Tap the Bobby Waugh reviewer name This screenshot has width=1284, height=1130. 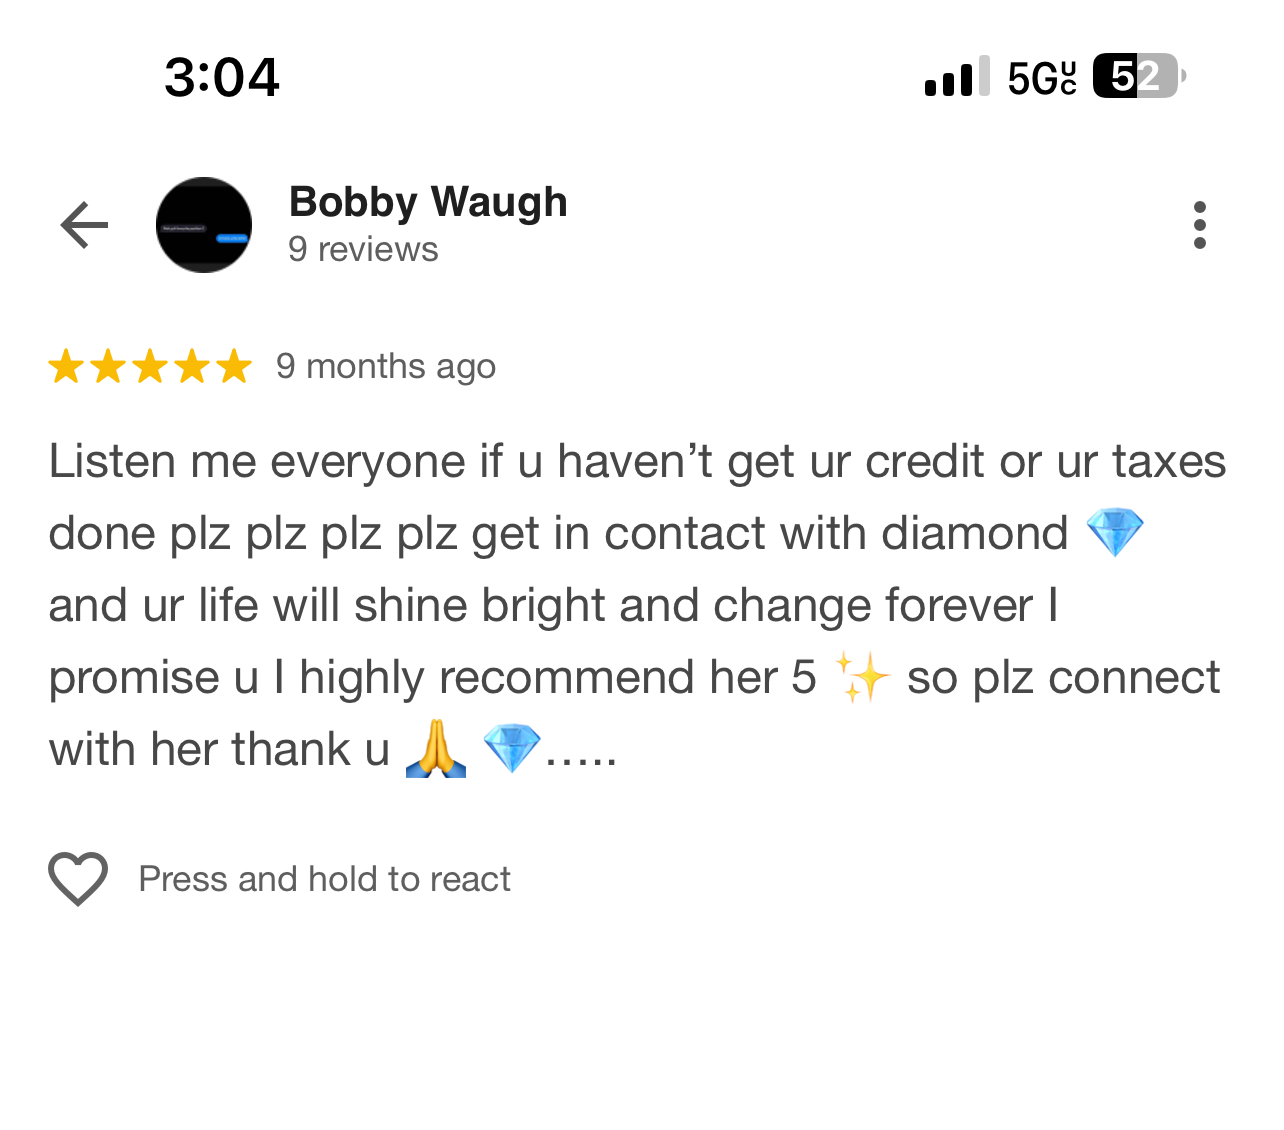428,202
